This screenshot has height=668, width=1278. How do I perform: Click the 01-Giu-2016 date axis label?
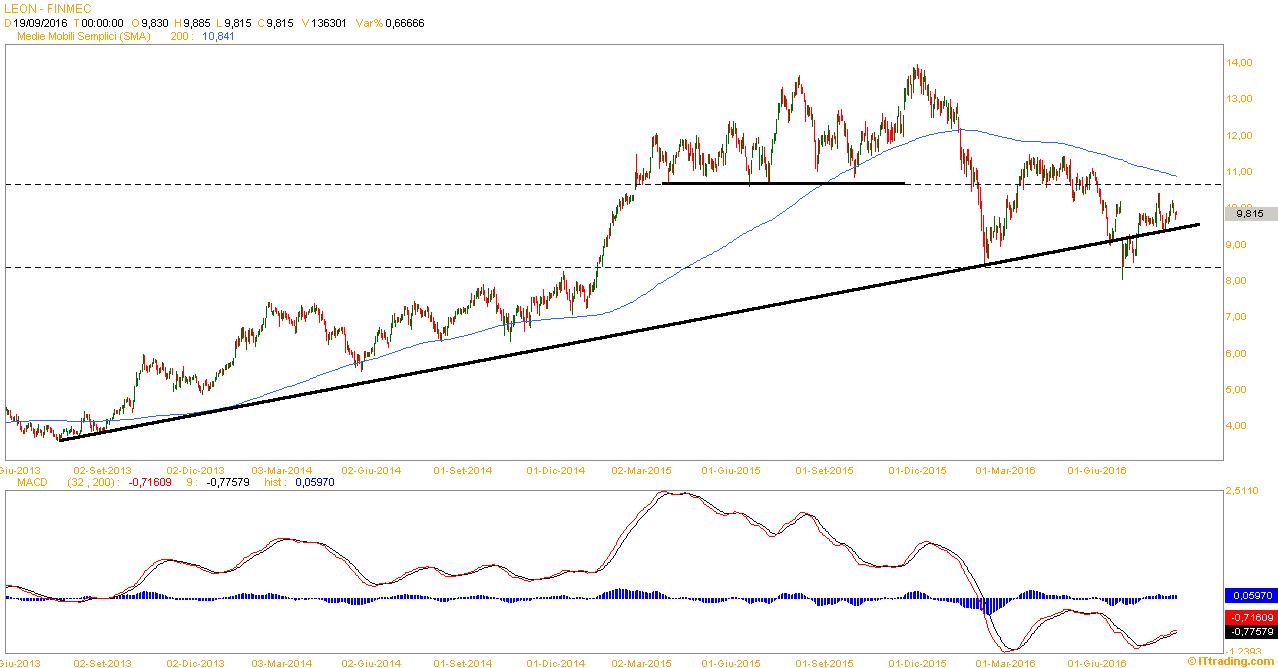(x=1096, y=469)
